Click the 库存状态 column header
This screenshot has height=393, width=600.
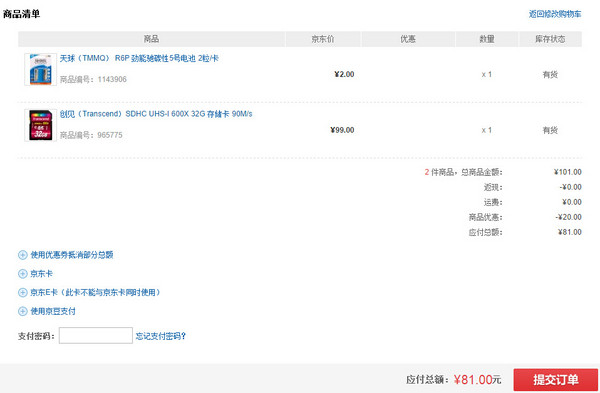550,39
